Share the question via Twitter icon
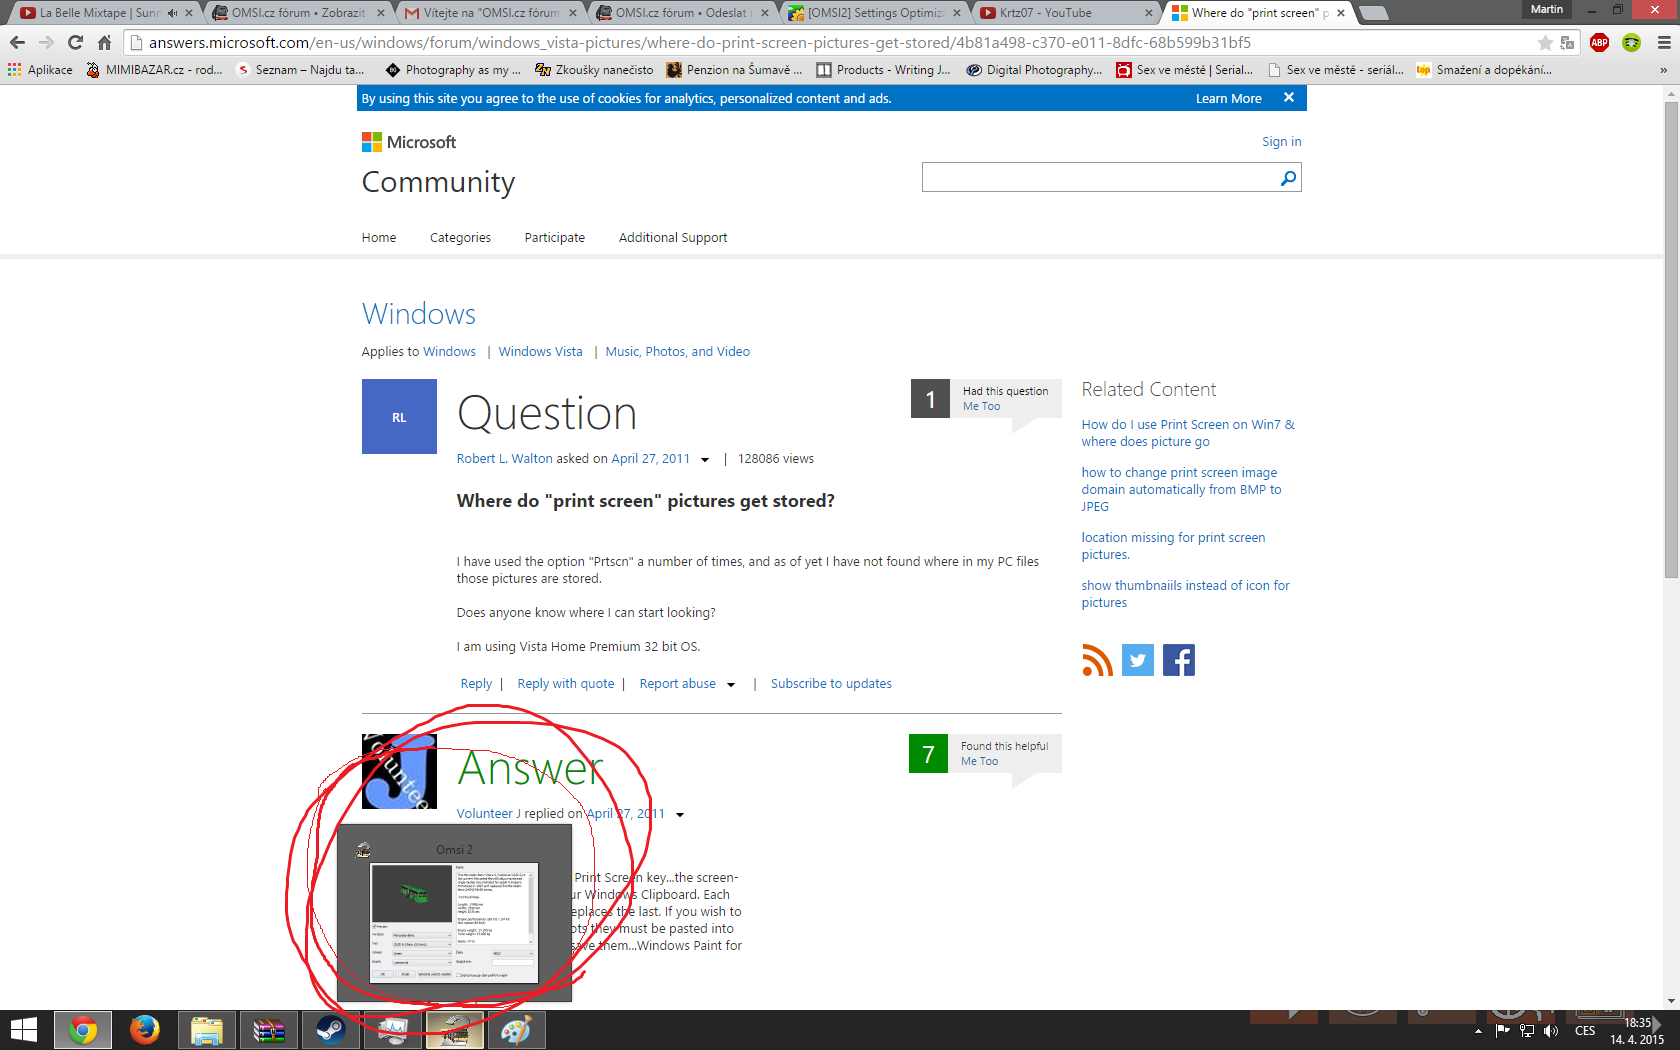1680x1050 pixels. [1138, 660]
